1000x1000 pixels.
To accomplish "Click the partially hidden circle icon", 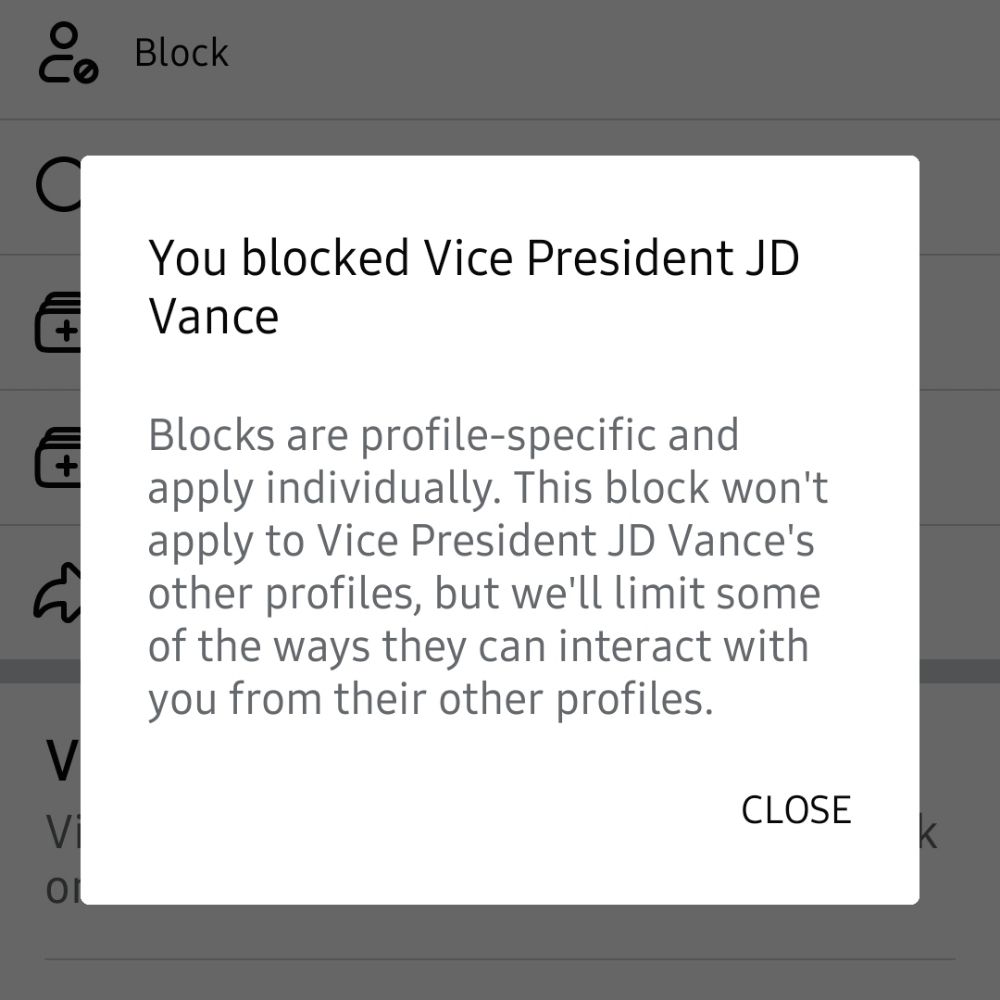I will [58, 184].
